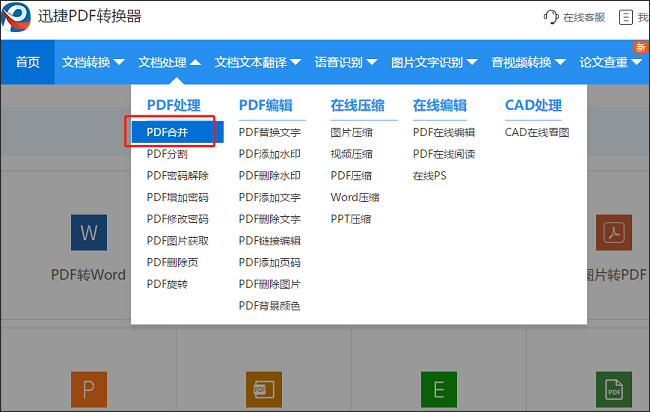650x412 pixels.
Task: Open 在线PS link
Action: tap(429, 176)
